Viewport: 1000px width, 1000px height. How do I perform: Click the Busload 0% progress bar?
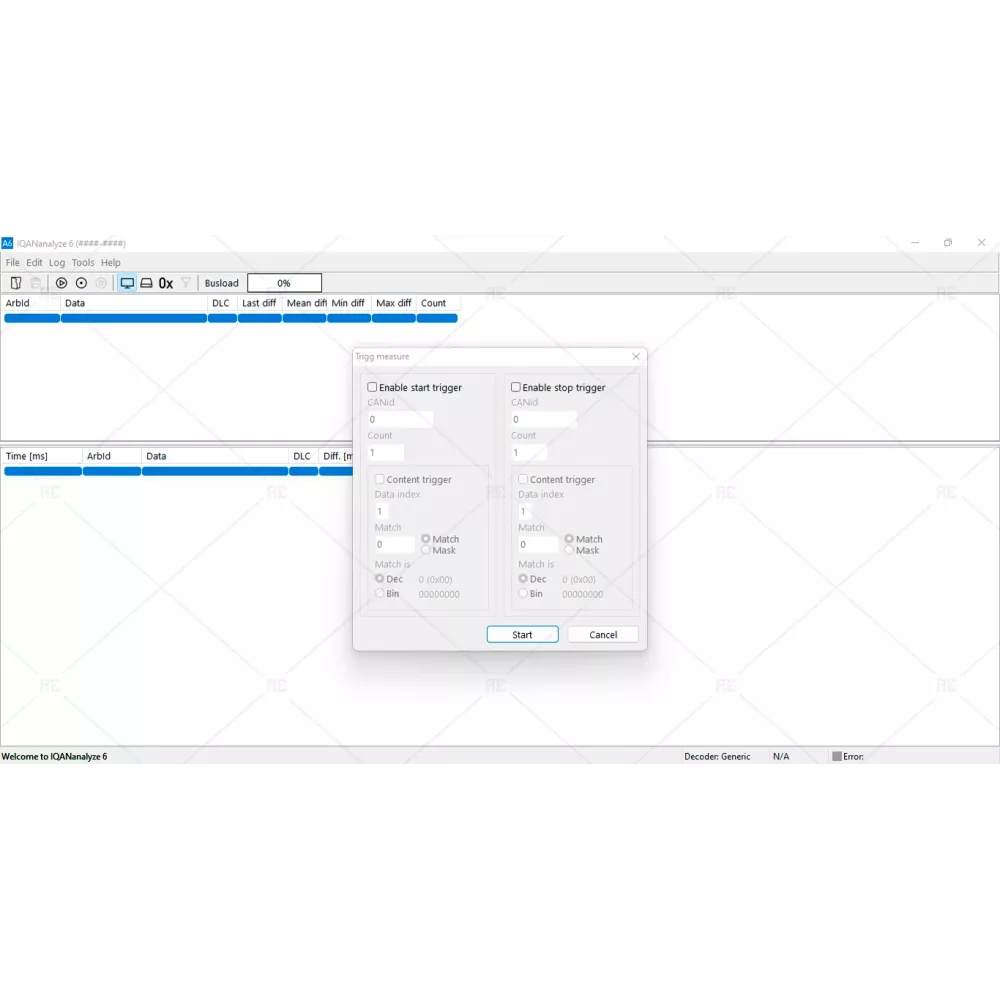pyautogui.click(x=284, y=283)
